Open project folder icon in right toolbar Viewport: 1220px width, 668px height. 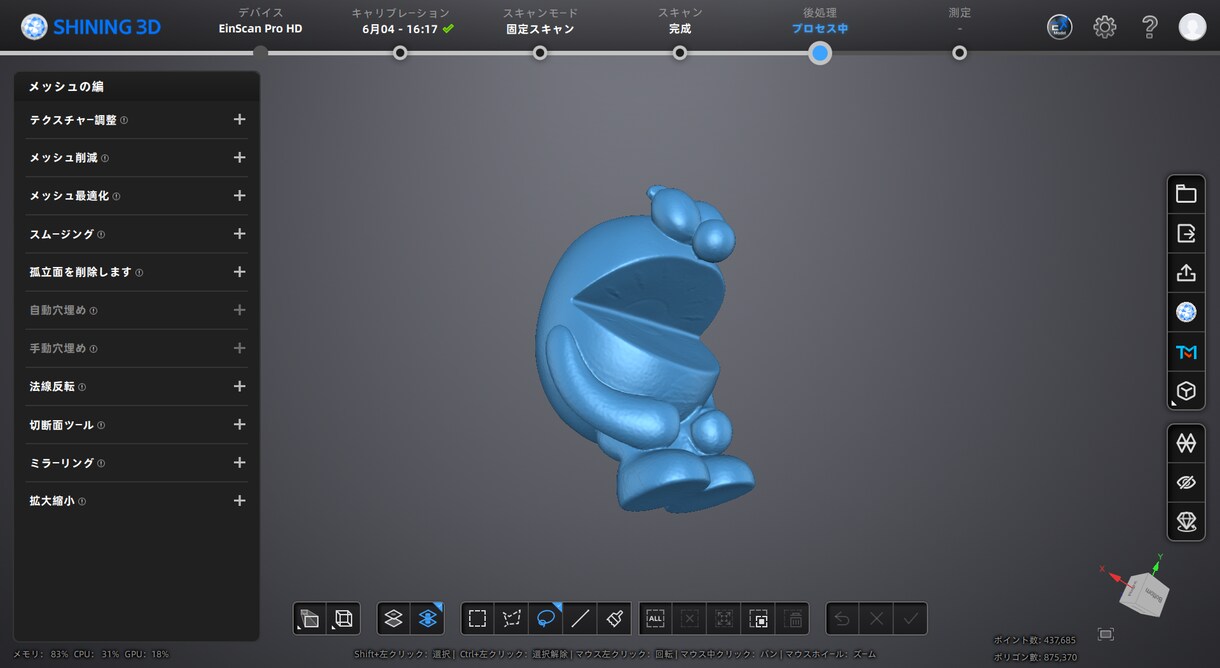(x=1186, y=194)
